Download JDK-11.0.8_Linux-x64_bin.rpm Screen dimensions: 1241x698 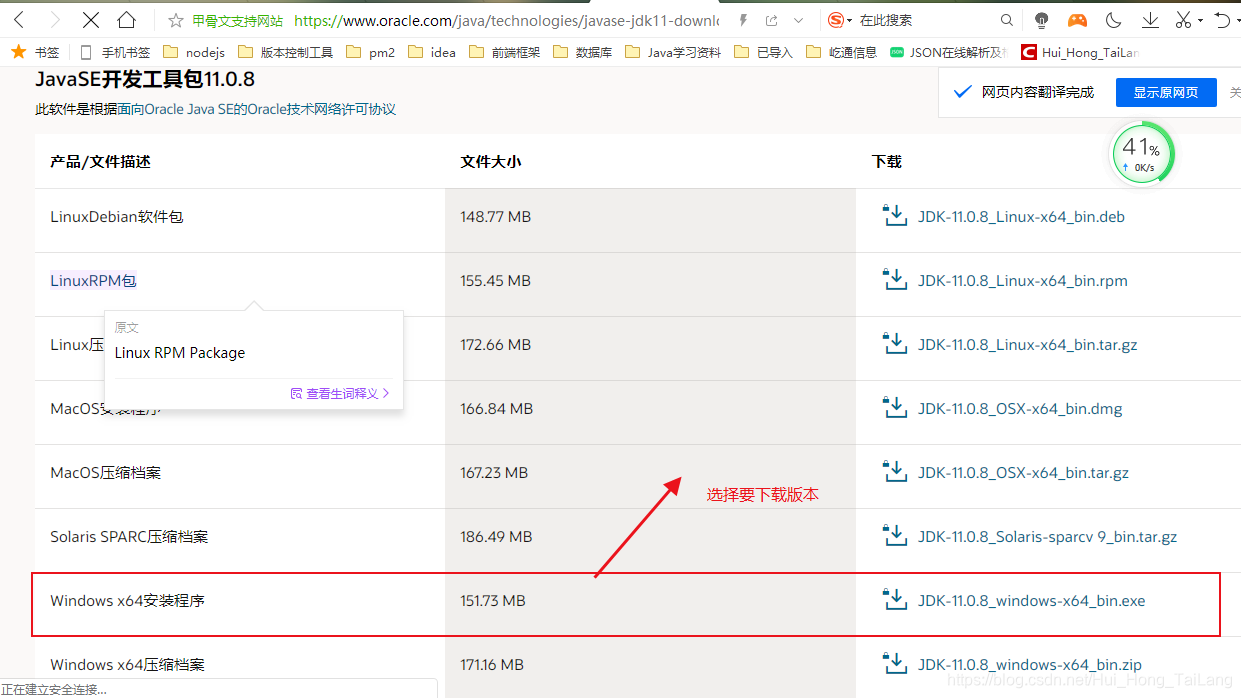1023,280
